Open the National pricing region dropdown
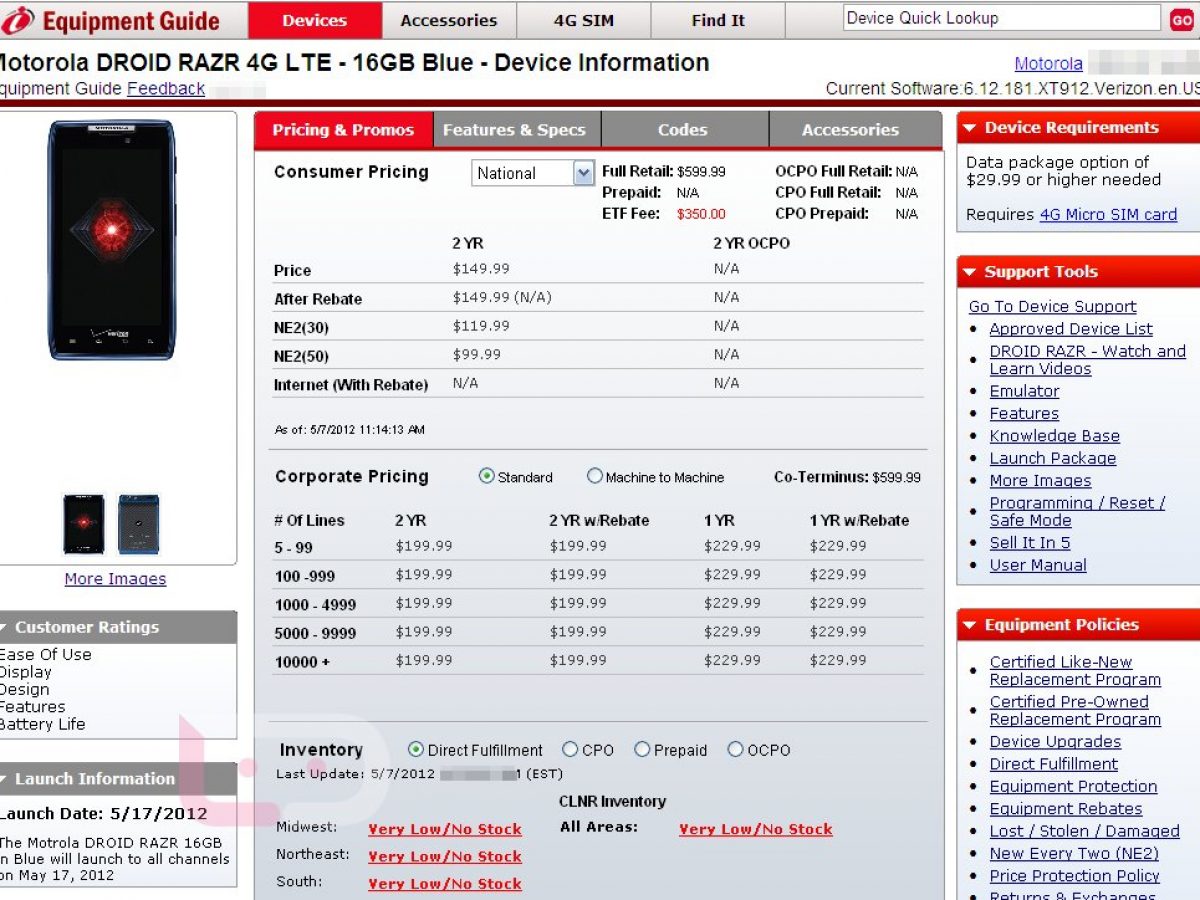 584,173
